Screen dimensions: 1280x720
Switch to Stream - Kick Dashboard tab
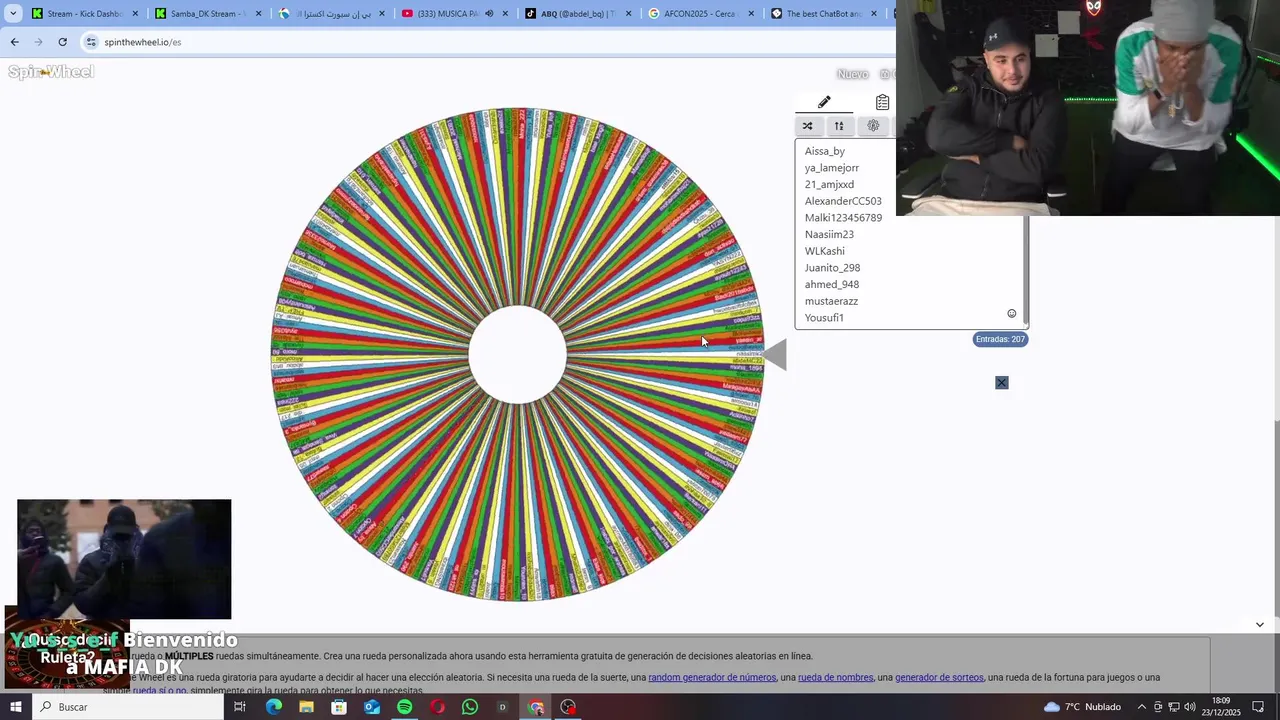tap(86, 14)
